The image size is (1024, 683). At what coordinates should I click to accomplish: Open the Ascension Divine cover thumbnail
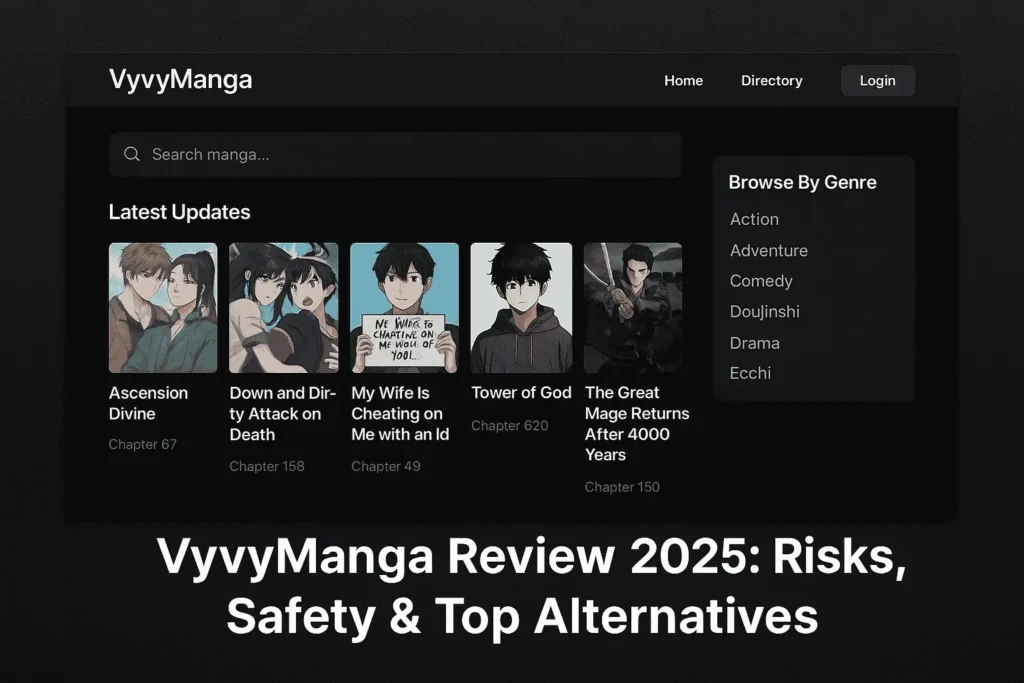(163, 307)
